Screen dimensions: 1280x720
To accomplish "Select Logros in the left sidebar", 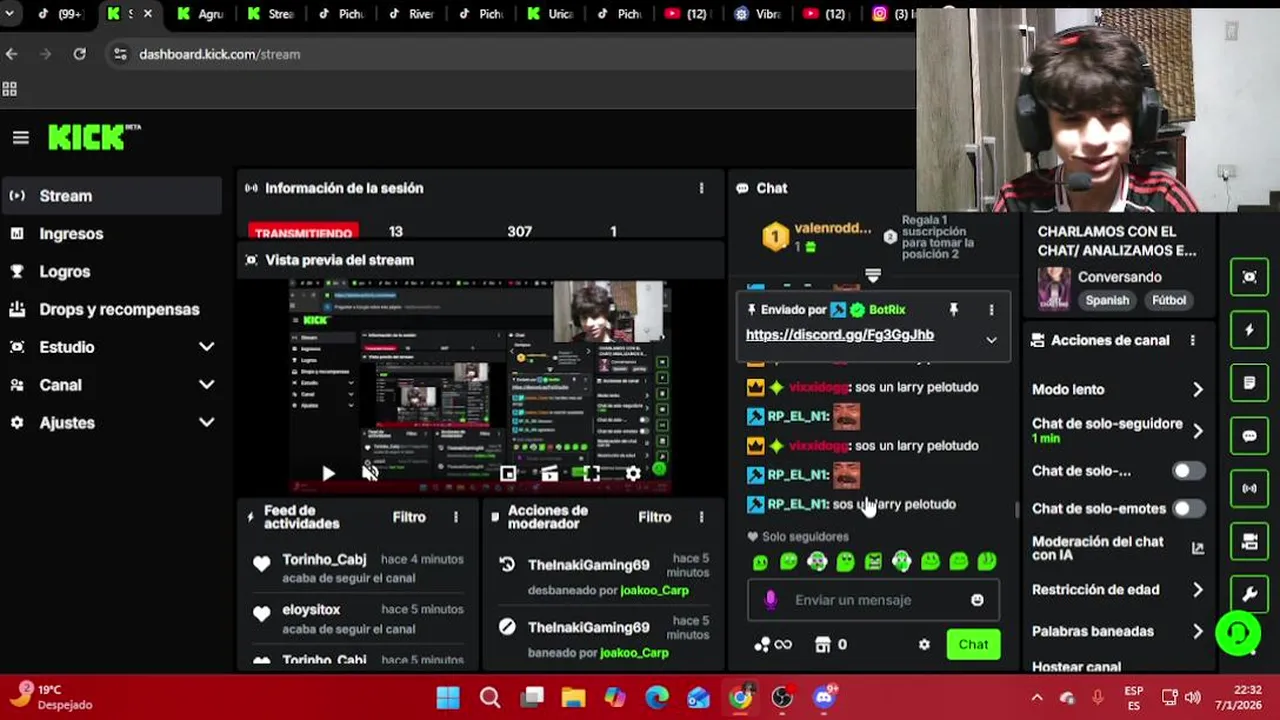I will 111,272.
